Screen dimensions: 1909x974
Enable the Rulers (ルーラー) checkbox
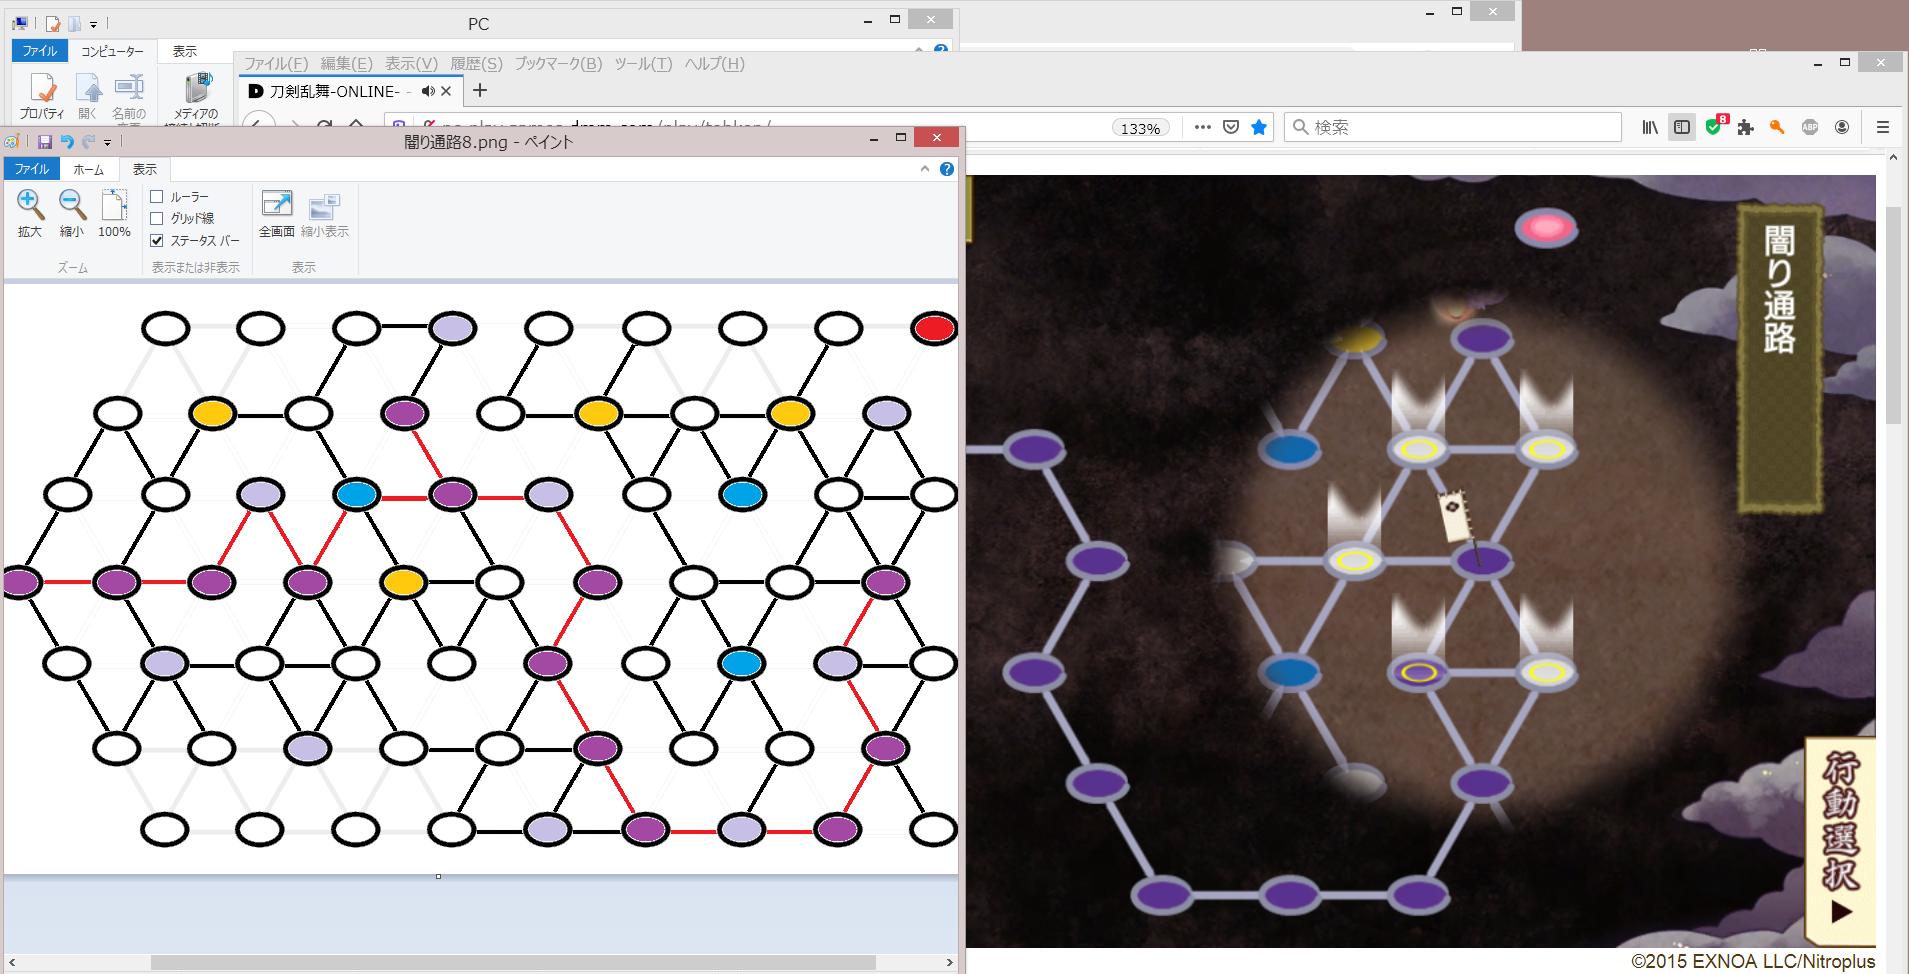coord(156,197)
